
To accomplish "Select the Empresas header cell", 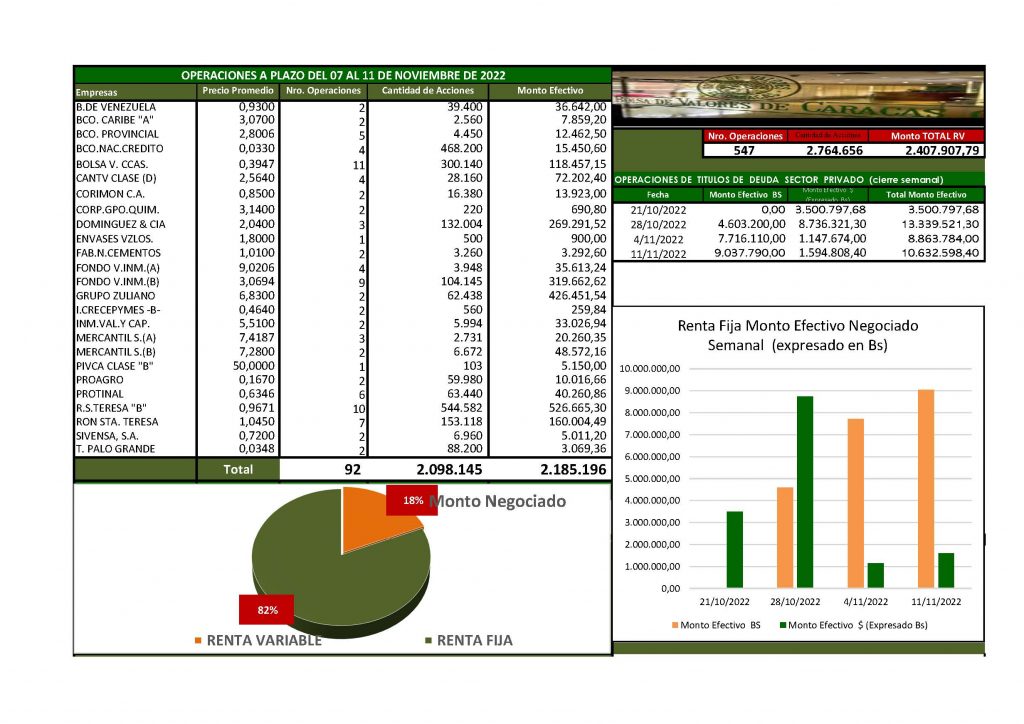I will pos(96,92).
